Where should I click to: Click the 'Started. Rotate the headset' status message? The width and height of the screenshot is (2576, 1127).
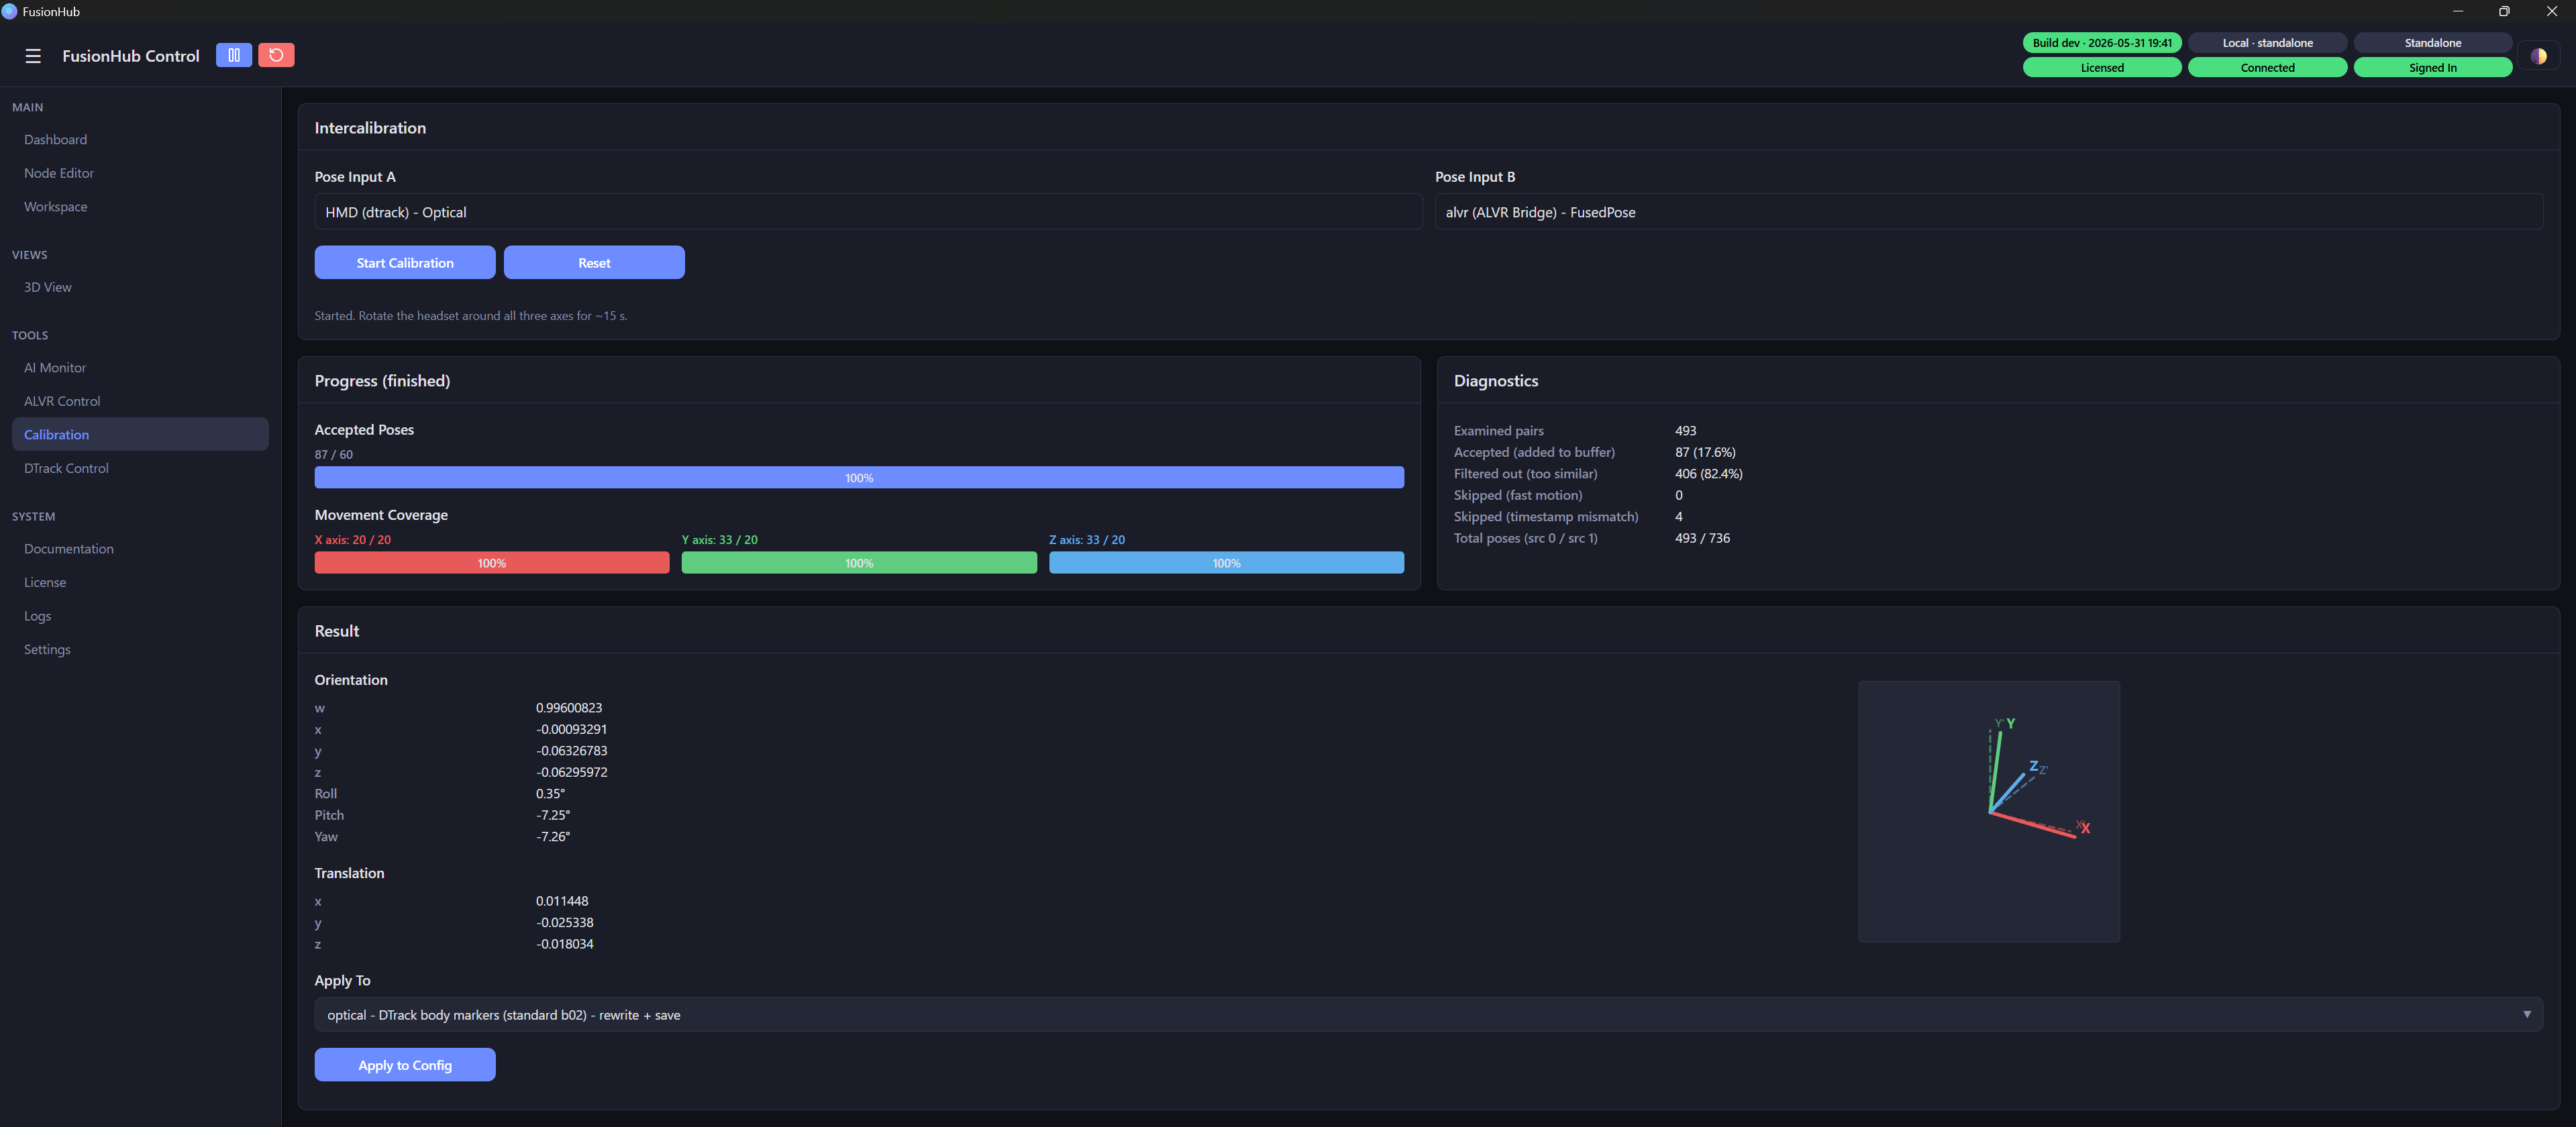tap(471, 316)
